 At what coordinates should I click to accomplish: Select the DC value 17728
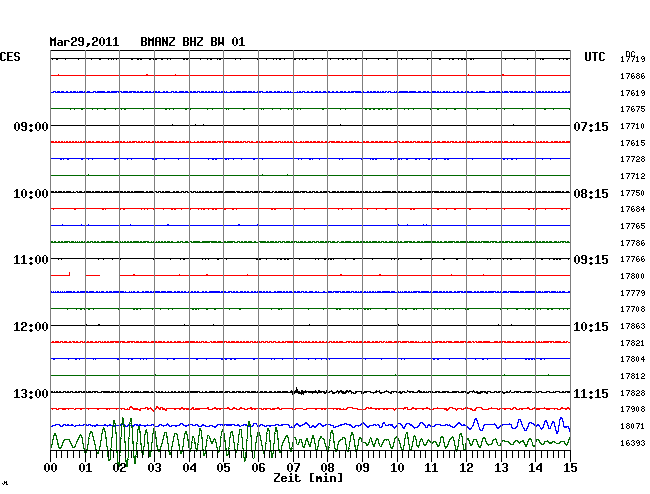pos(633,159)
